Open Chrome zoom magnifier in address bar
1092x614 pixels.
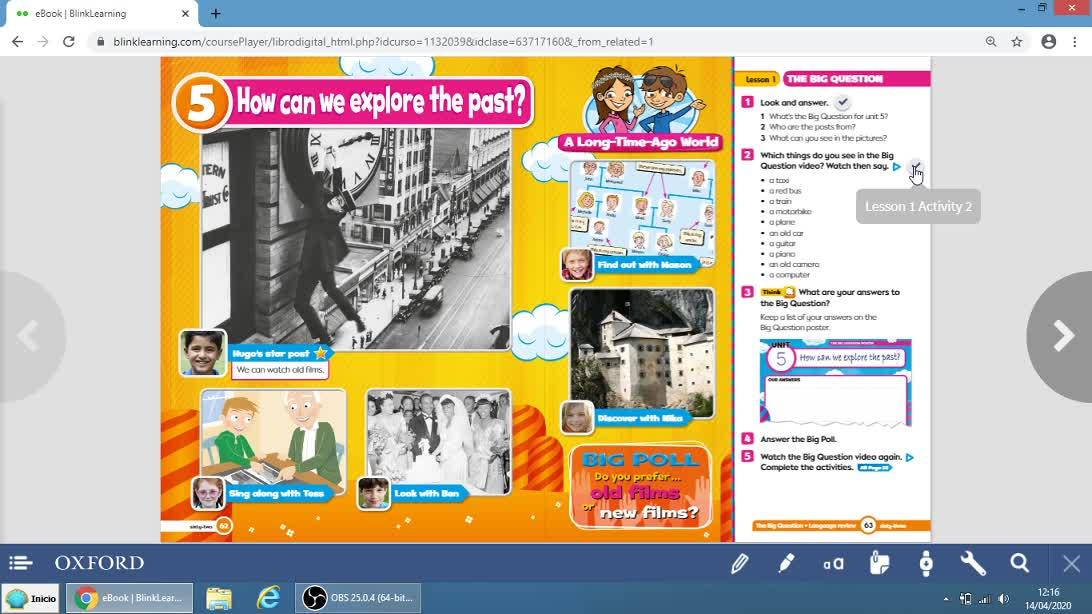tap(991, 42)
